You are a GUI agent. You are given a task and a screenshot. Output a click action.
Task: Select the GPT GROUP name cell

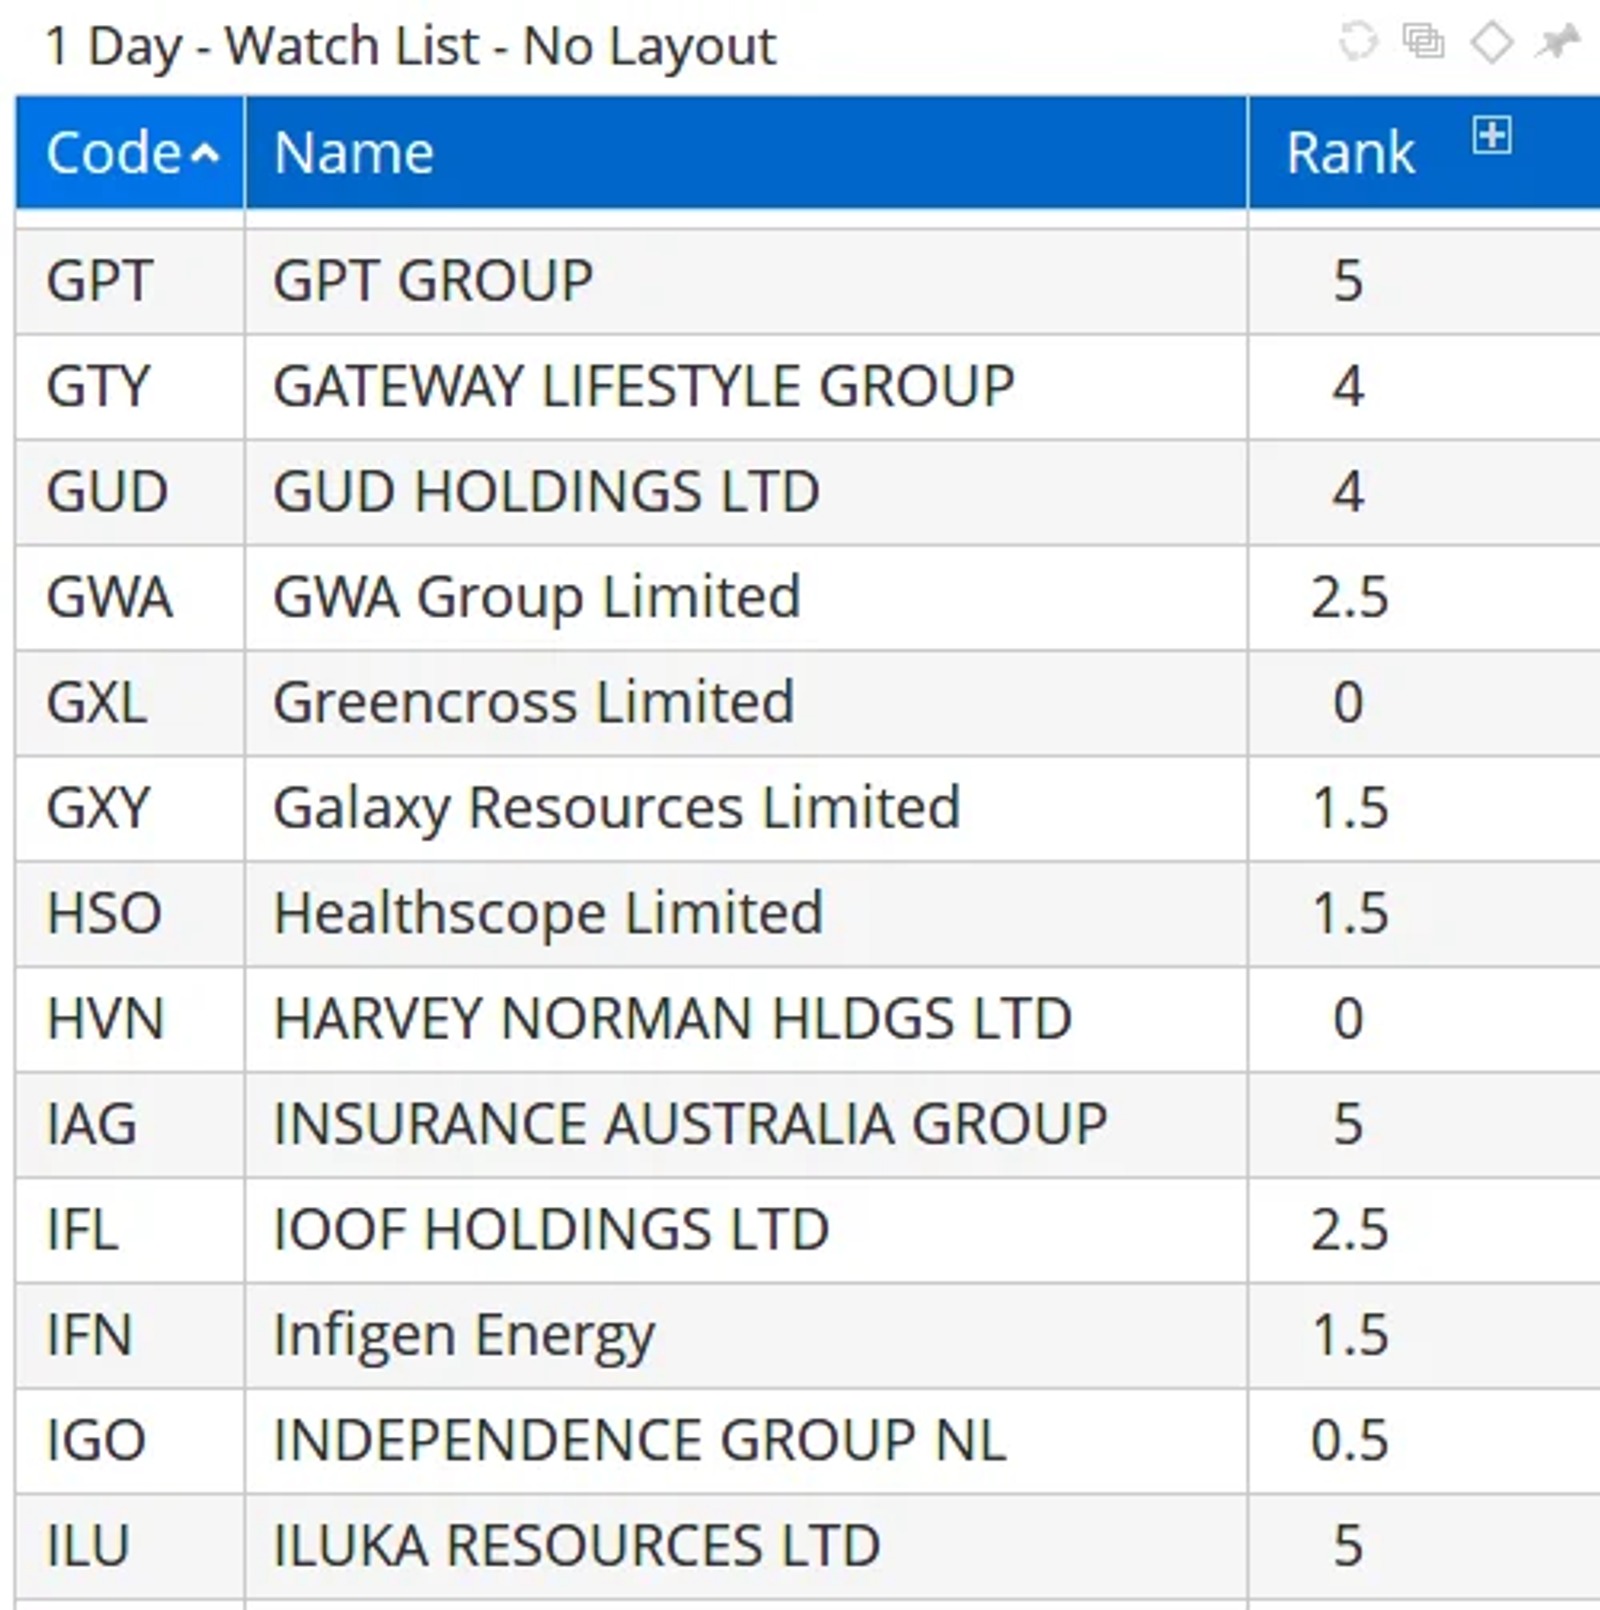746,281
